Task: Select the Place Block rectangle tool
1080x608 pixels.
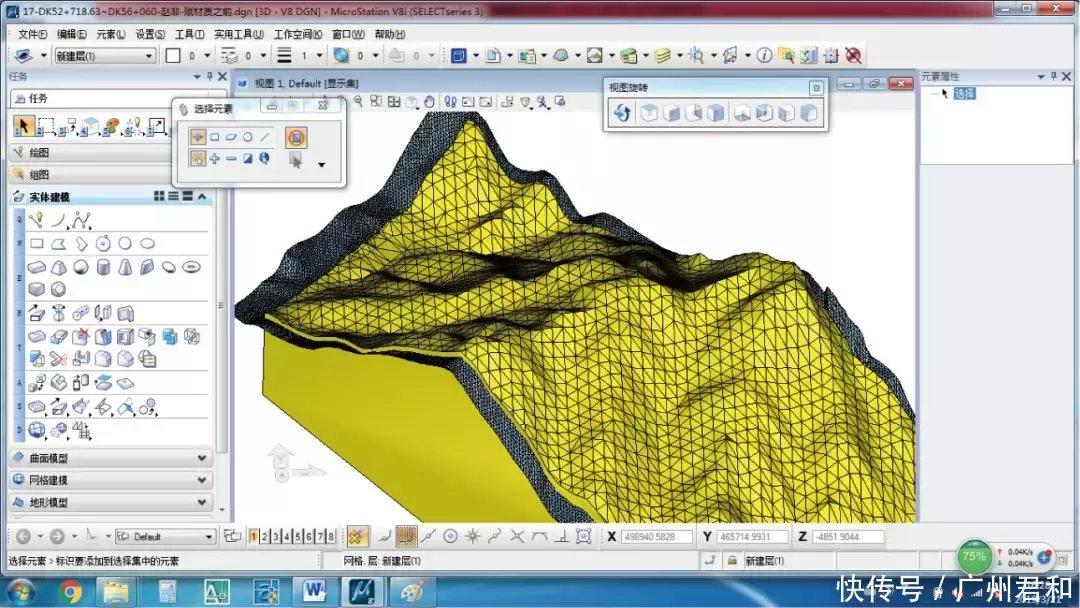Action: [37, 243]
